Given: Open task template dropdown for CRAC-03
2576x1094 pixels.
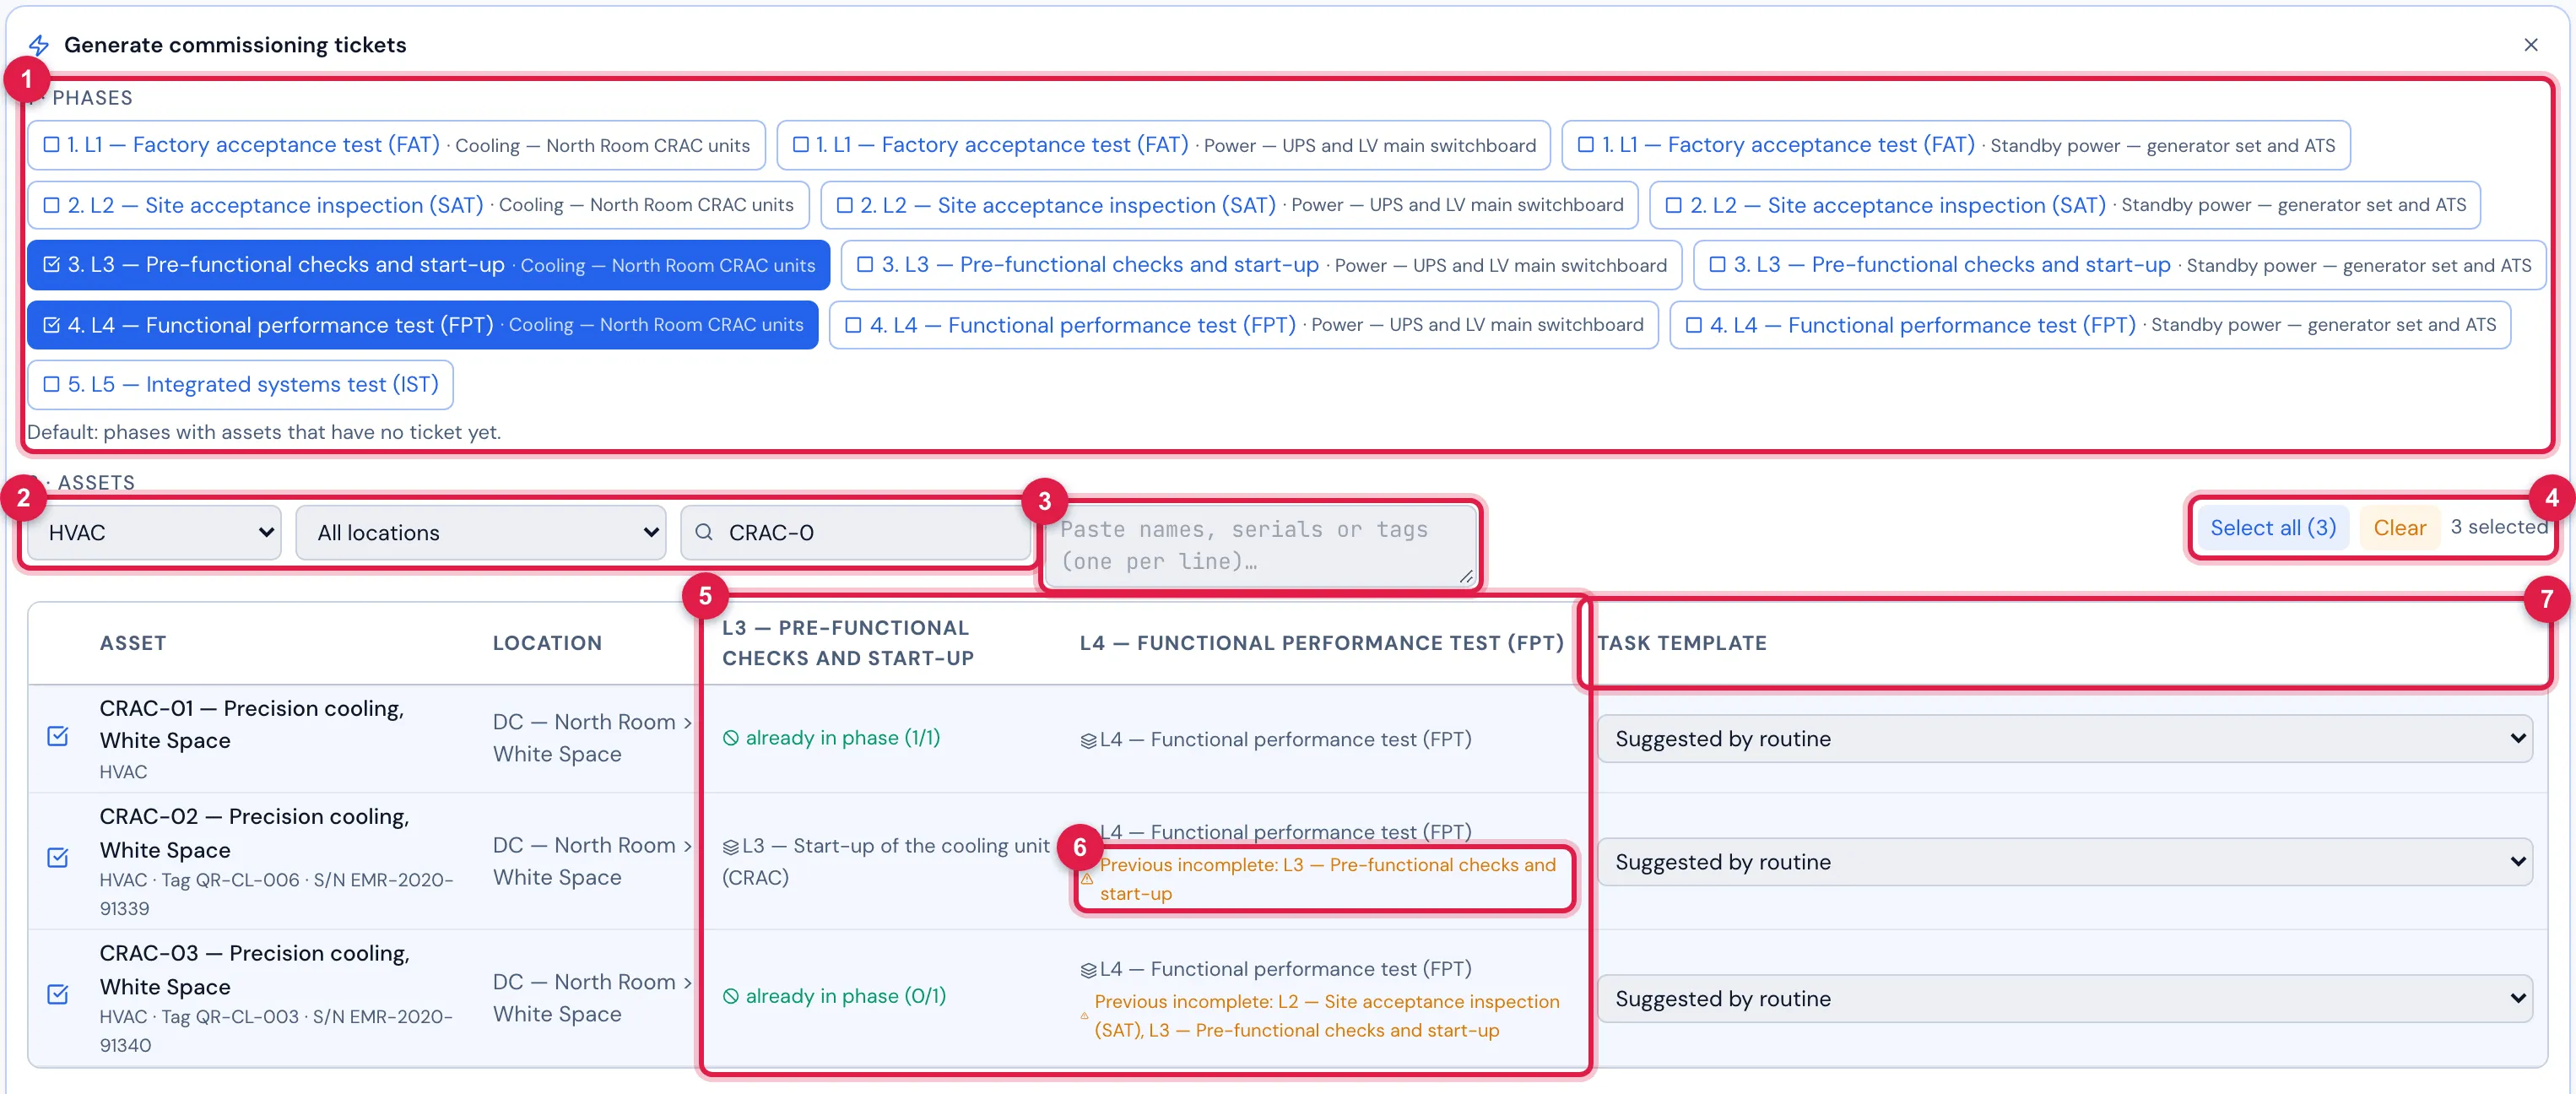Looking at the screenshot, I should click(x=2064, y=999).
